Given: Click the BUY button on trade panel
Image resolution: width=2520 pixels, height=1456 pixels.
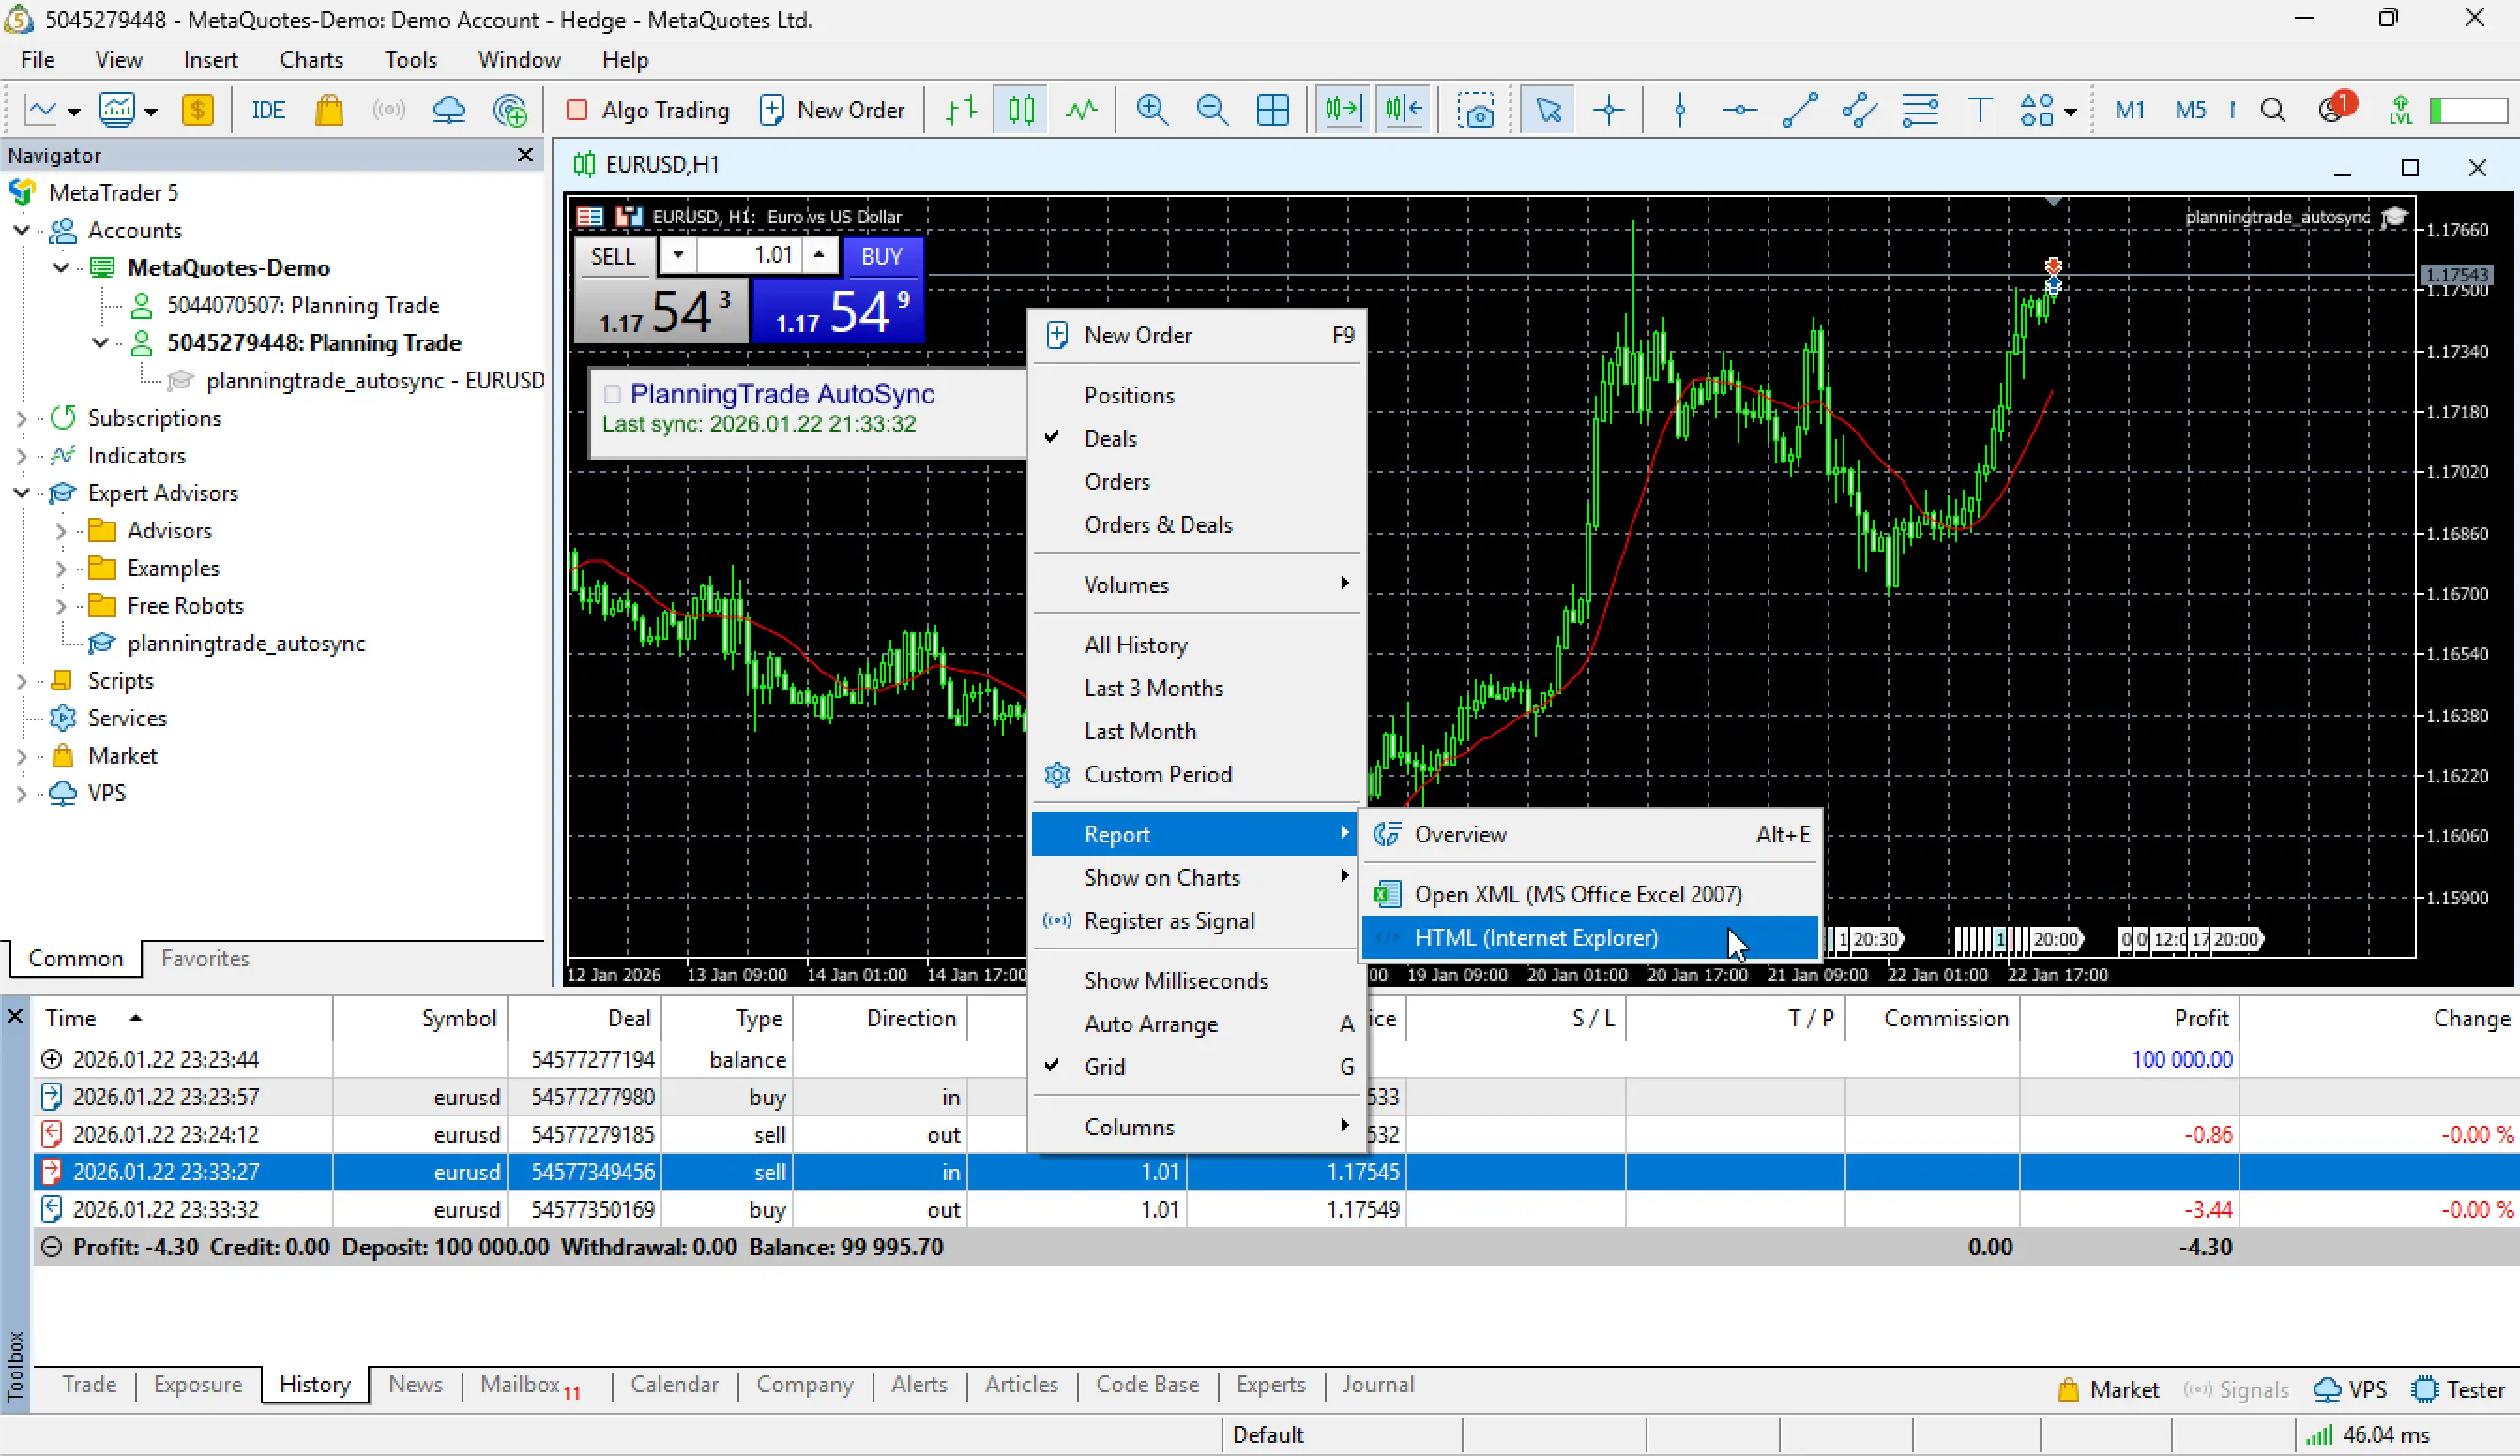Looking at the screenshot, I should pyautogui.click(x=882, y=256).
